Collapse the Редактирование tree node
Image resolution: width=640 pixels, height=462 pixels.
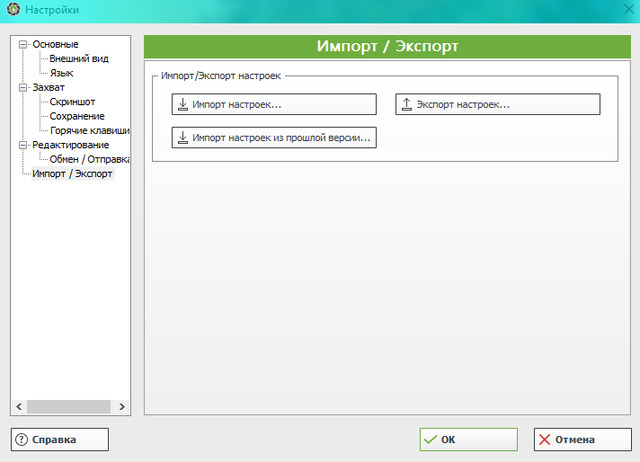click(23, 145)
